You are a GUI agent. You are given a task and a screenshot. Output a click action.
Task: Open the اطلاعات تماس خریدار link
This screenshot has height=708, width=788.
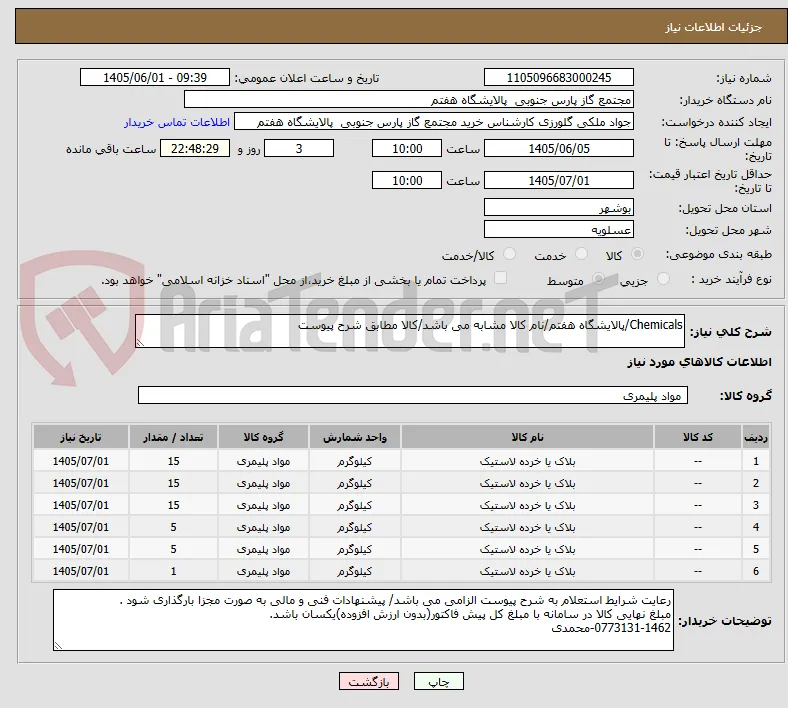click(x=177, y=123)
